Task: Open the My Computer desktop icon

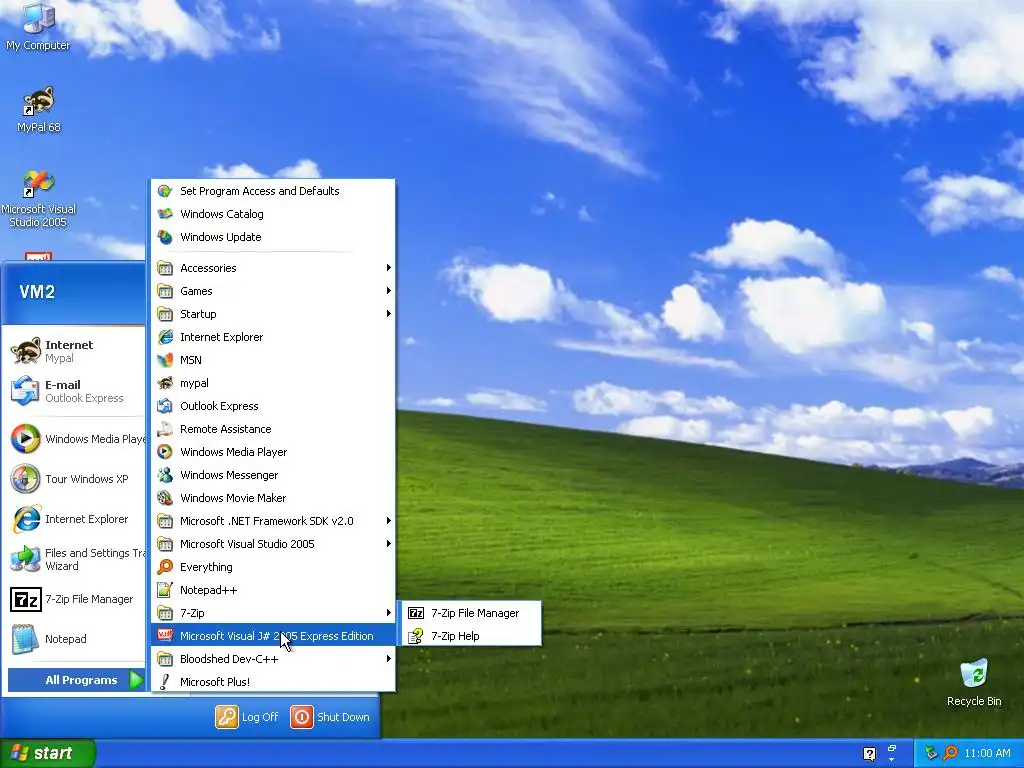Action: [38, 27]
